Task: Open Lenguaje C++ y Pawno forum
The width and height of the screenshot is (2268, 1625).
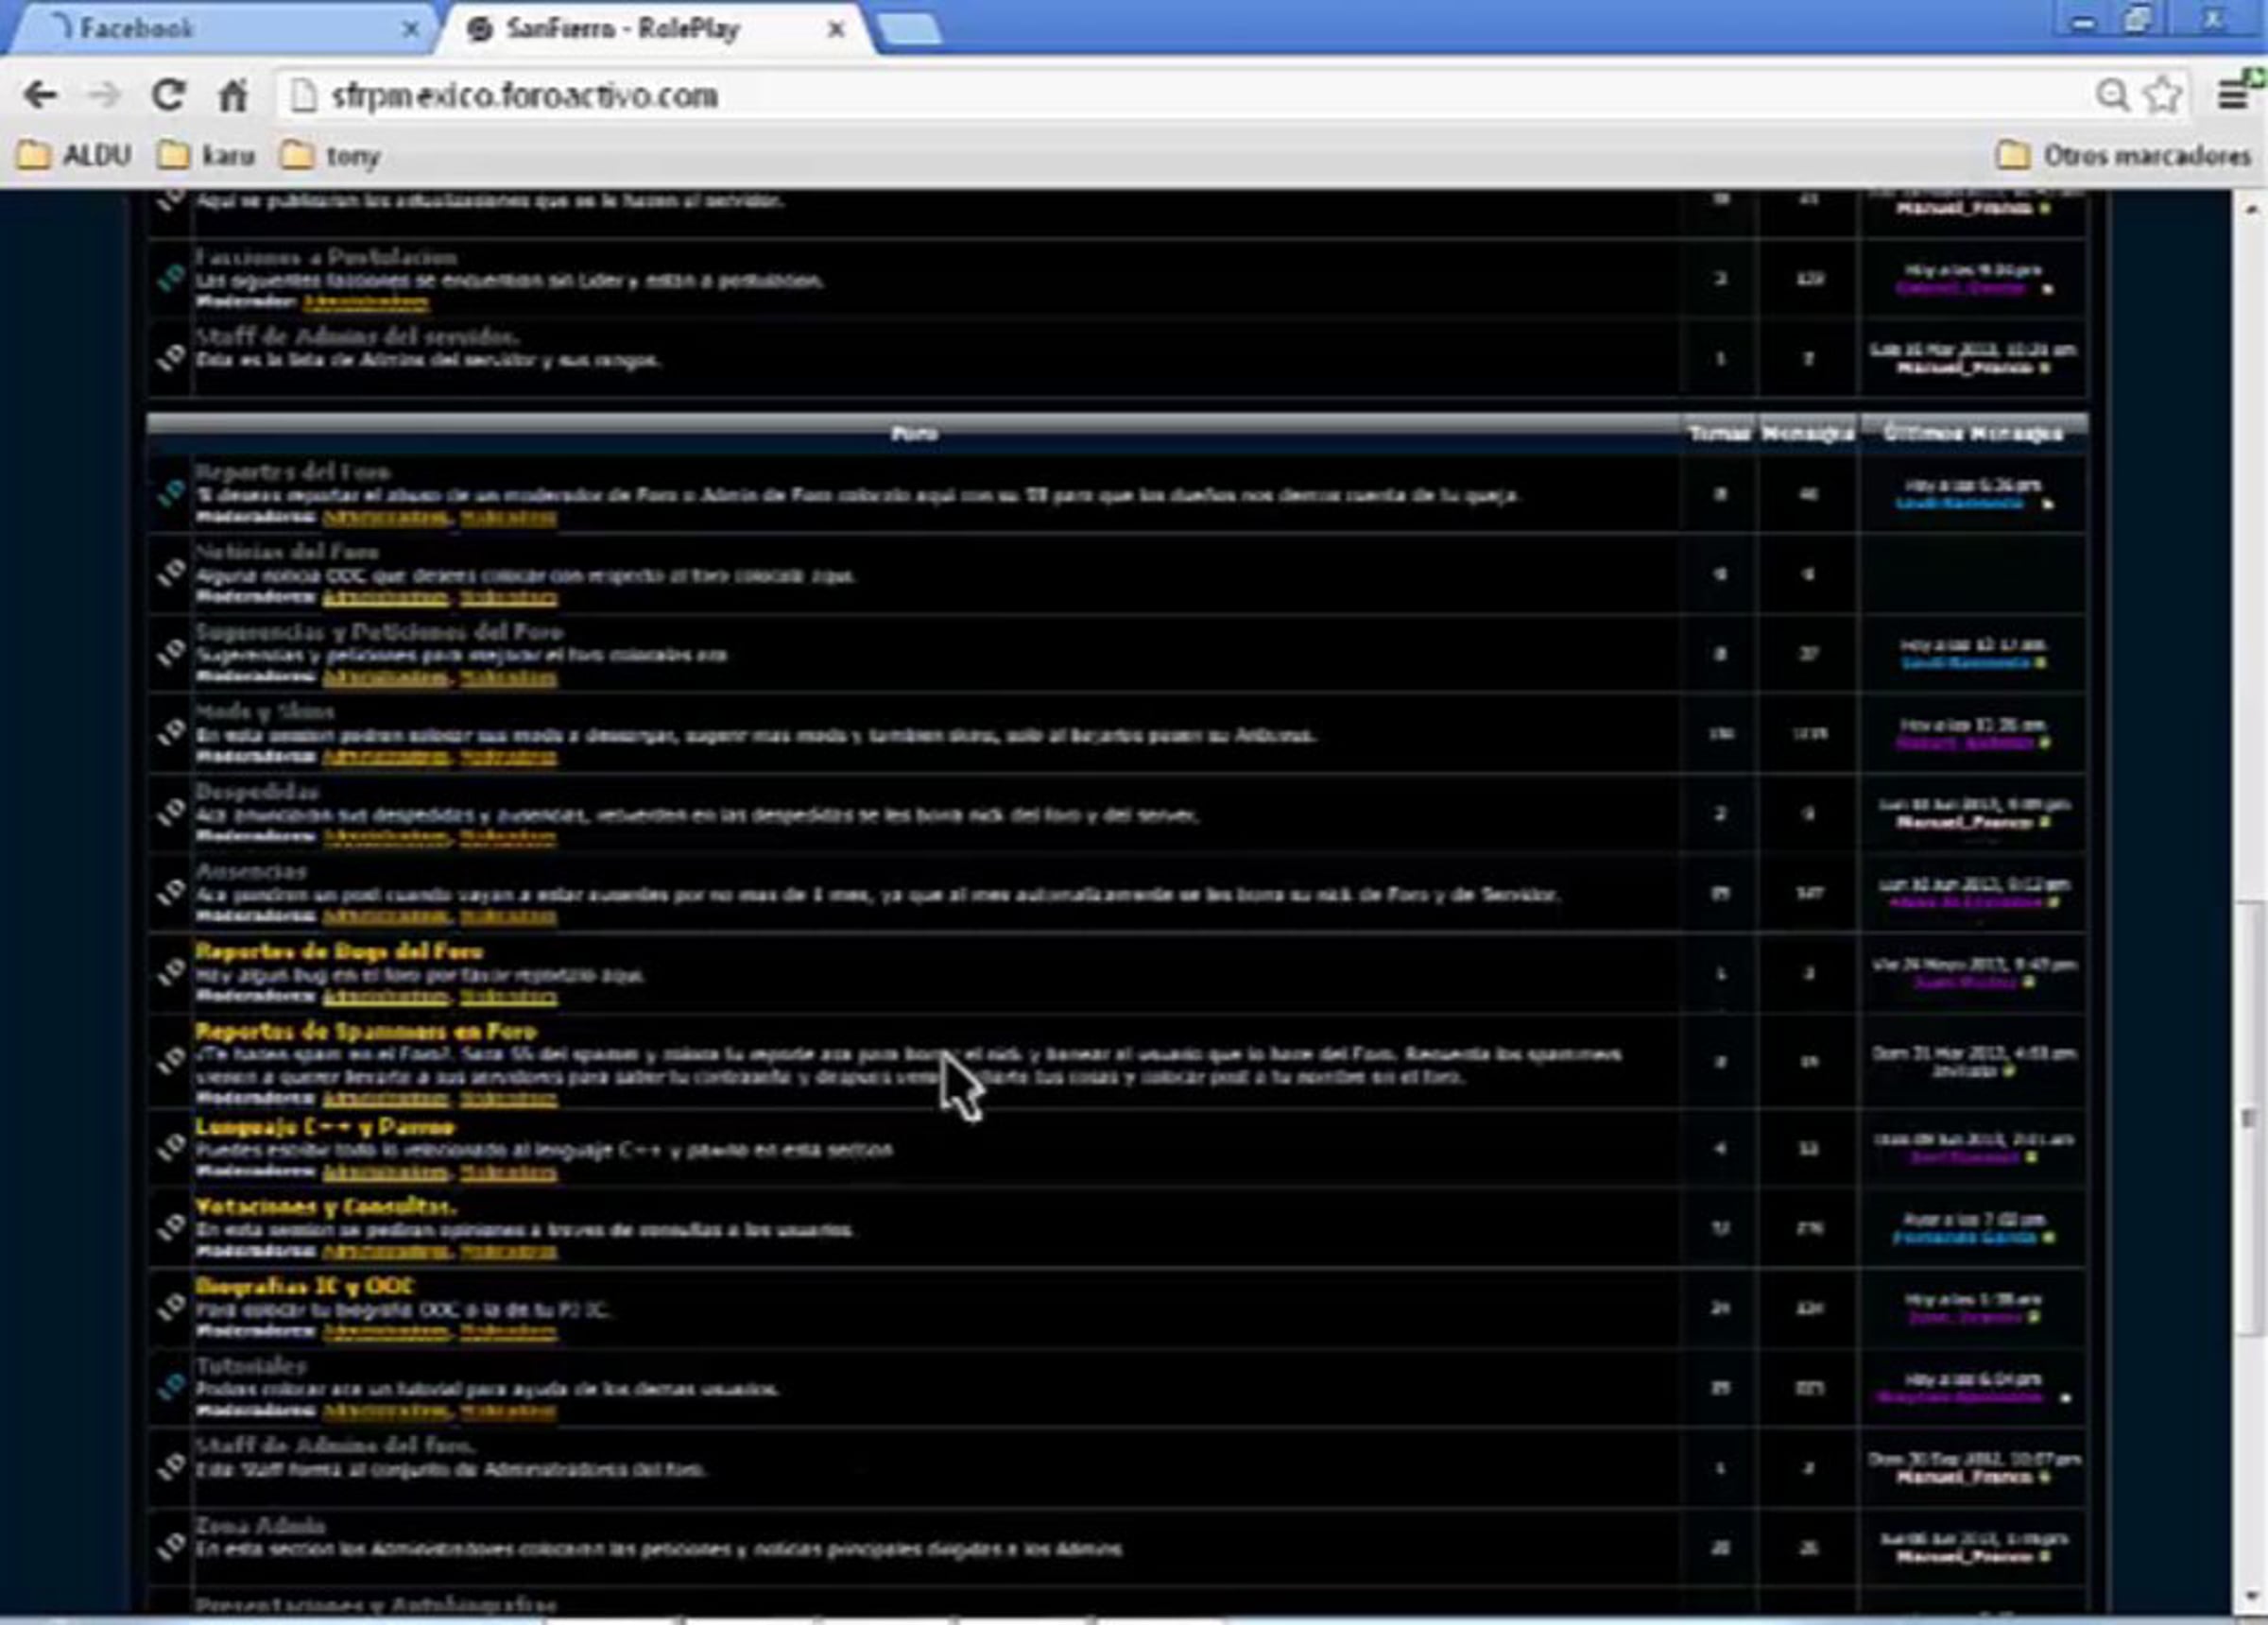Action: (325, 1127)
